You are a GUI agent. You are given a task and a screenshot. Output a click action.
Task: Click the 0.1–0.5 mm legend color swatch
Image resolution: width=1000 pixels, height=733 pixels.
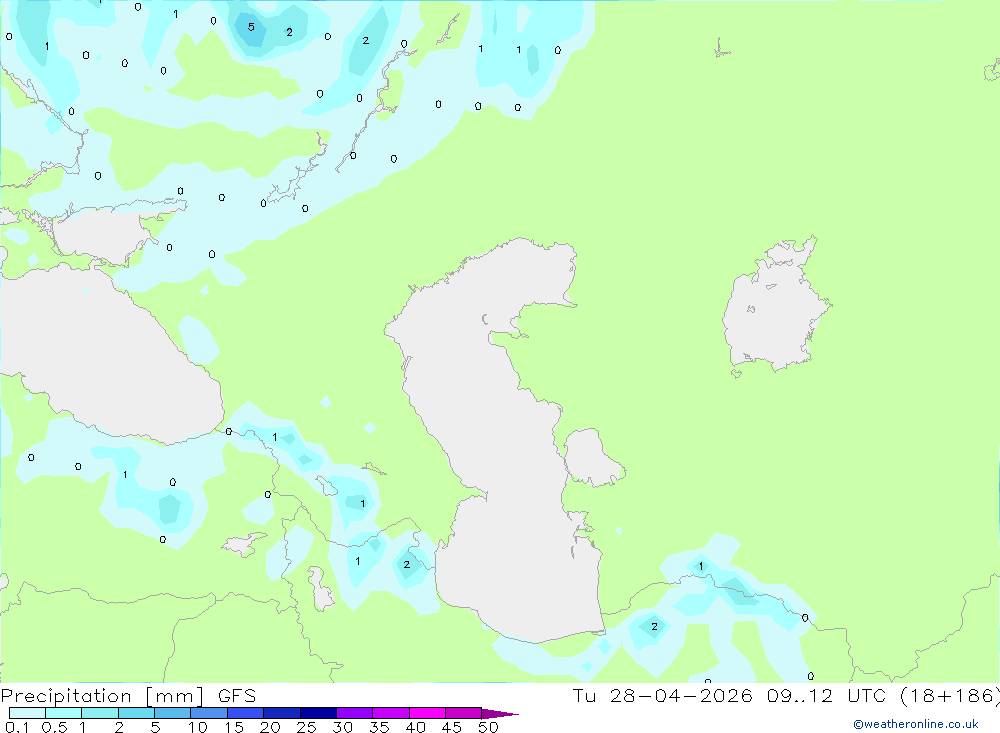[27, 713]
